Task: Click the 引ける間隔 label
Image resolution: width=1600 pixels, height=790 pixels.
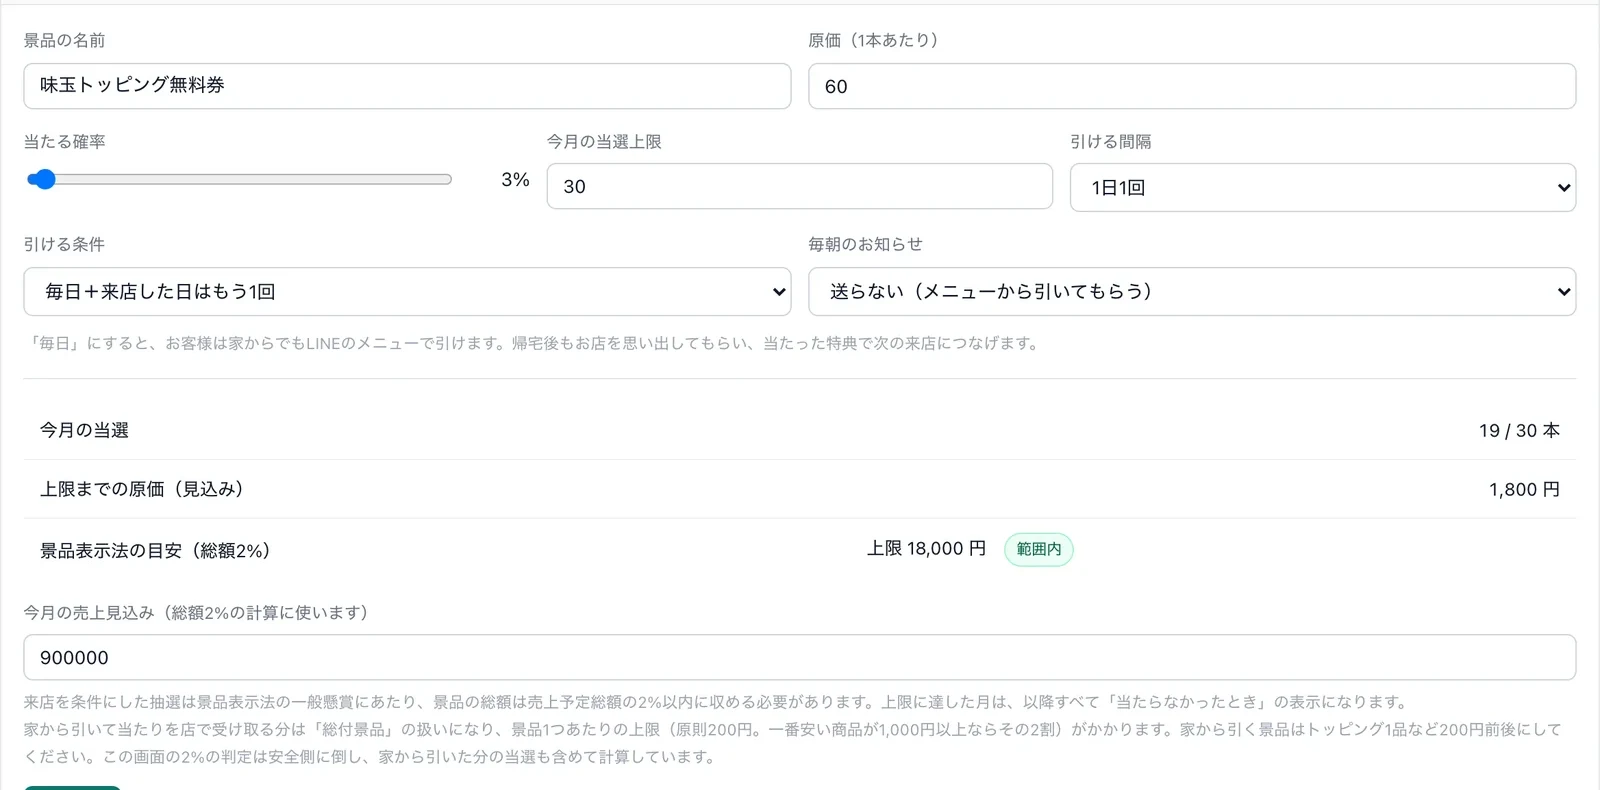Action: (1111, 142)
